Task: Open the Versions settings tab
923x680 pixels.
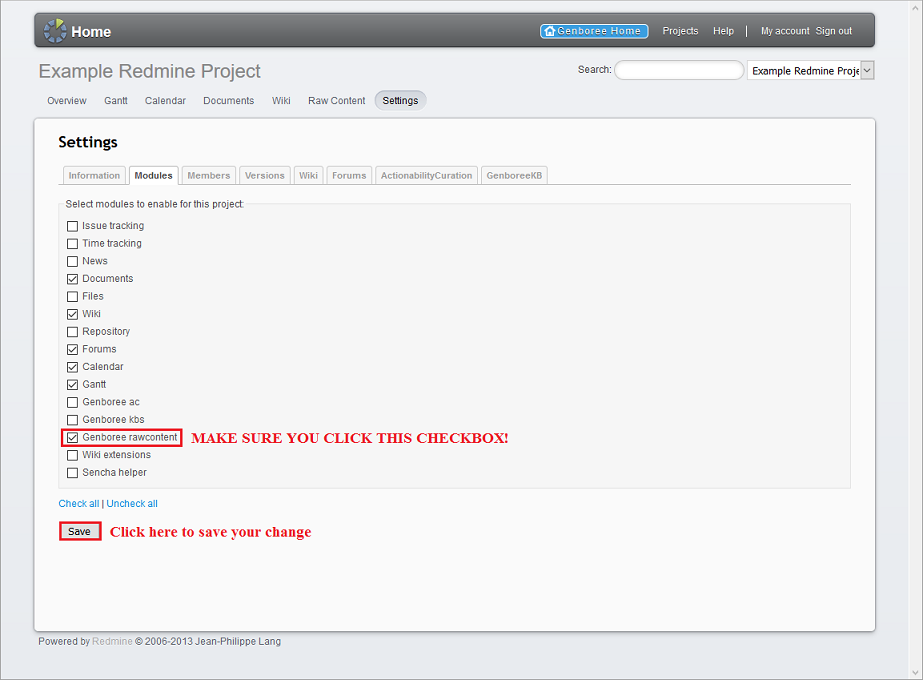Action: pos(264,176)
